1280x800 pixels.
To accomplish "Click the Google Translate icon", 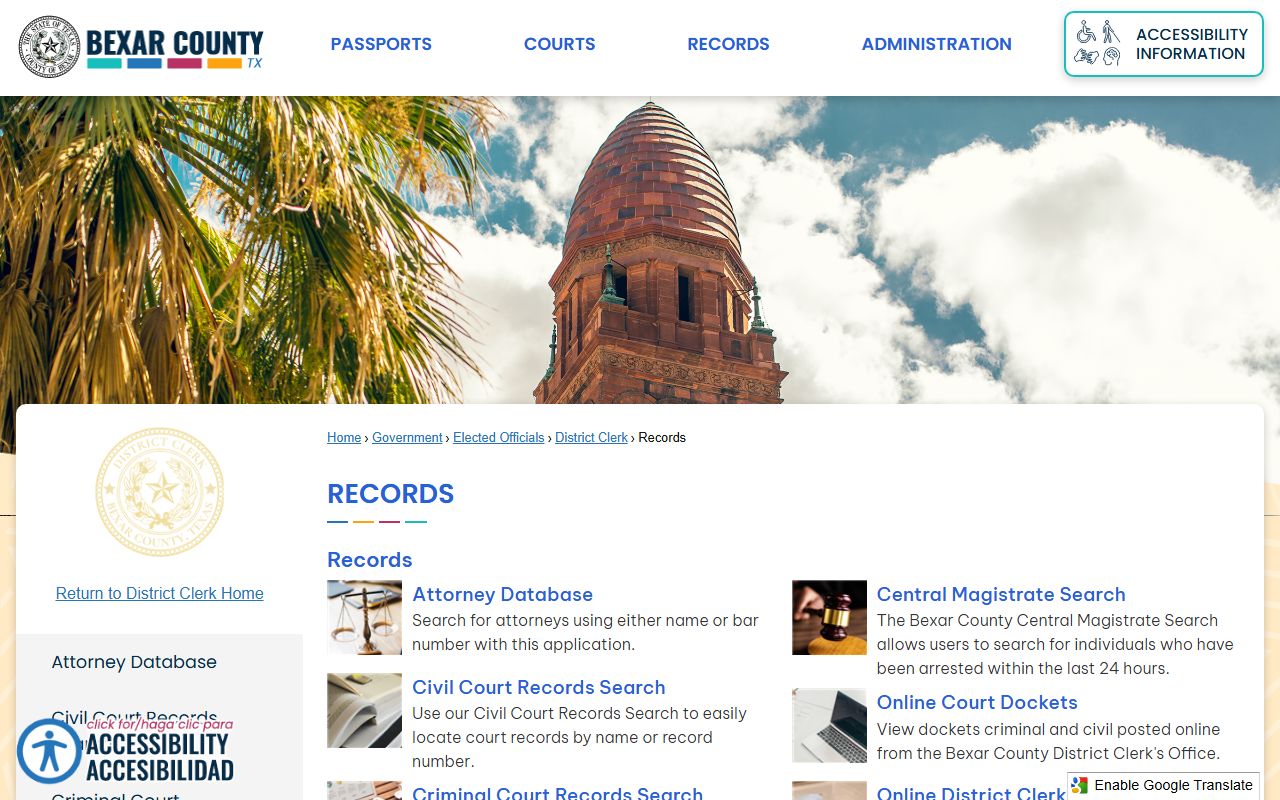I will (x=1080, y=785).
